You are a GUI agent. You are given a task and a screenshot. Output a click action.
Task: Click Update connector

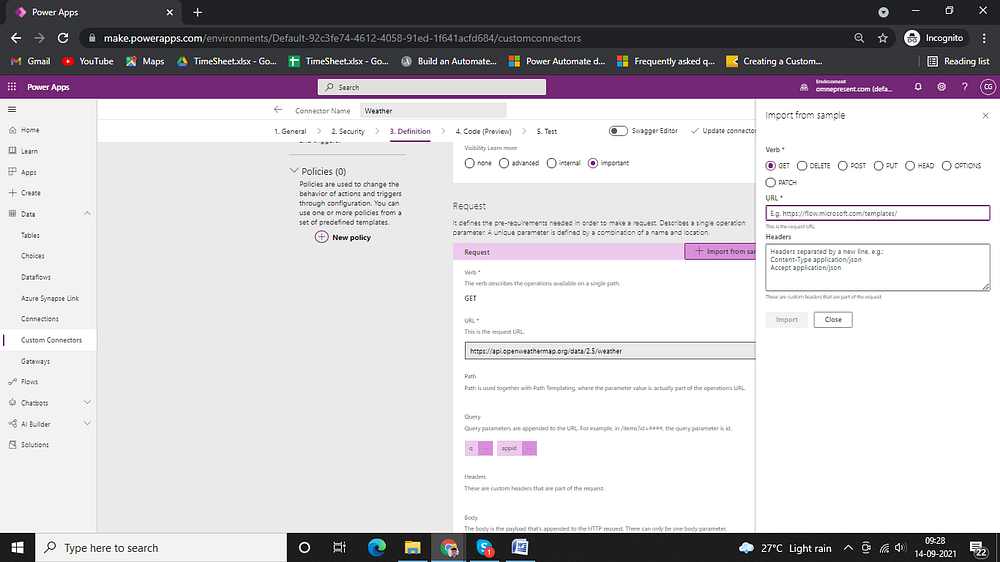[x=723, y=131]
